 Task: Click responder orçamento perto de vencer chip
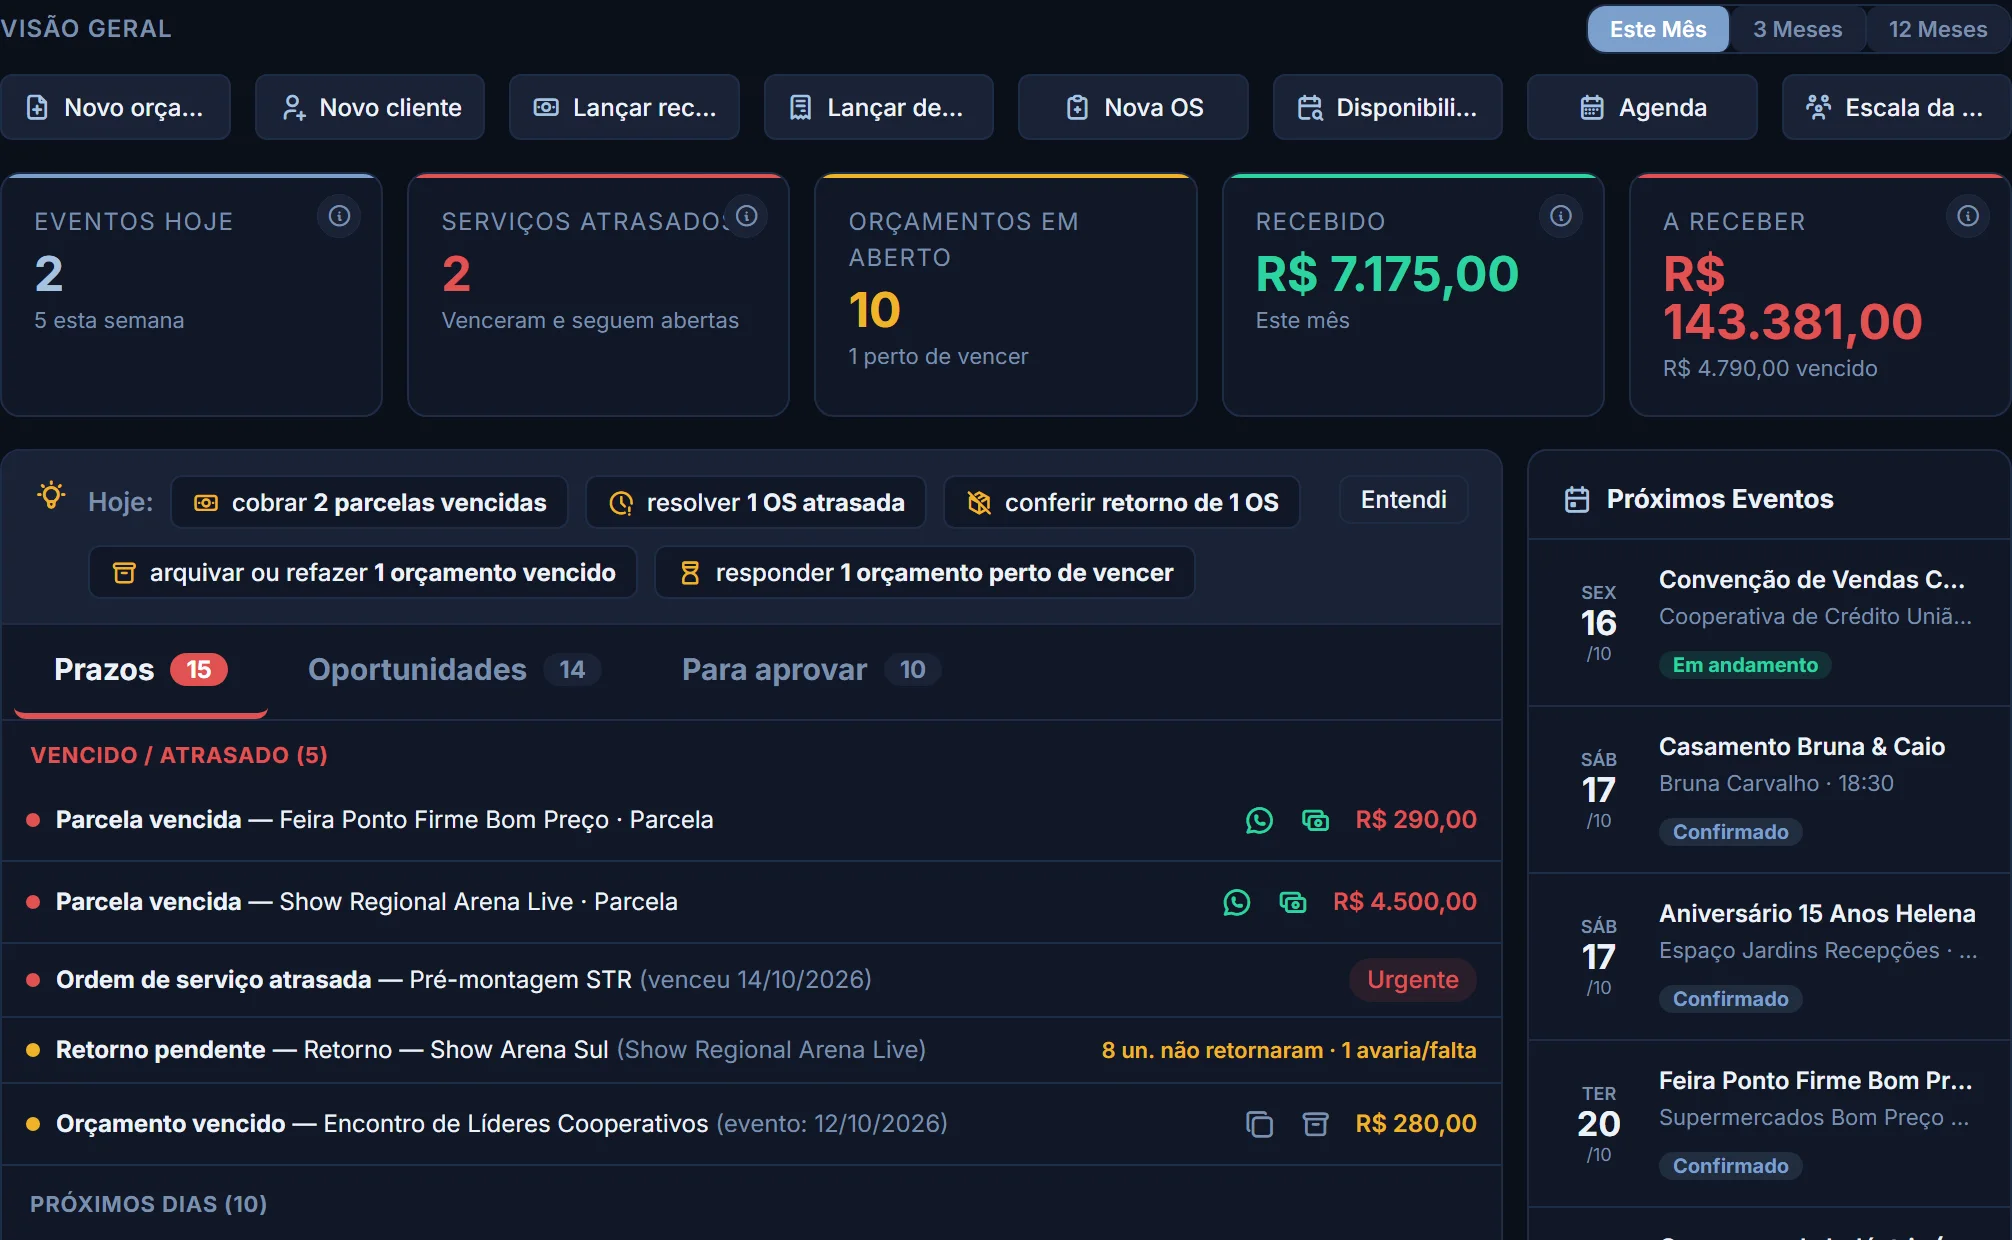point(925,572)
